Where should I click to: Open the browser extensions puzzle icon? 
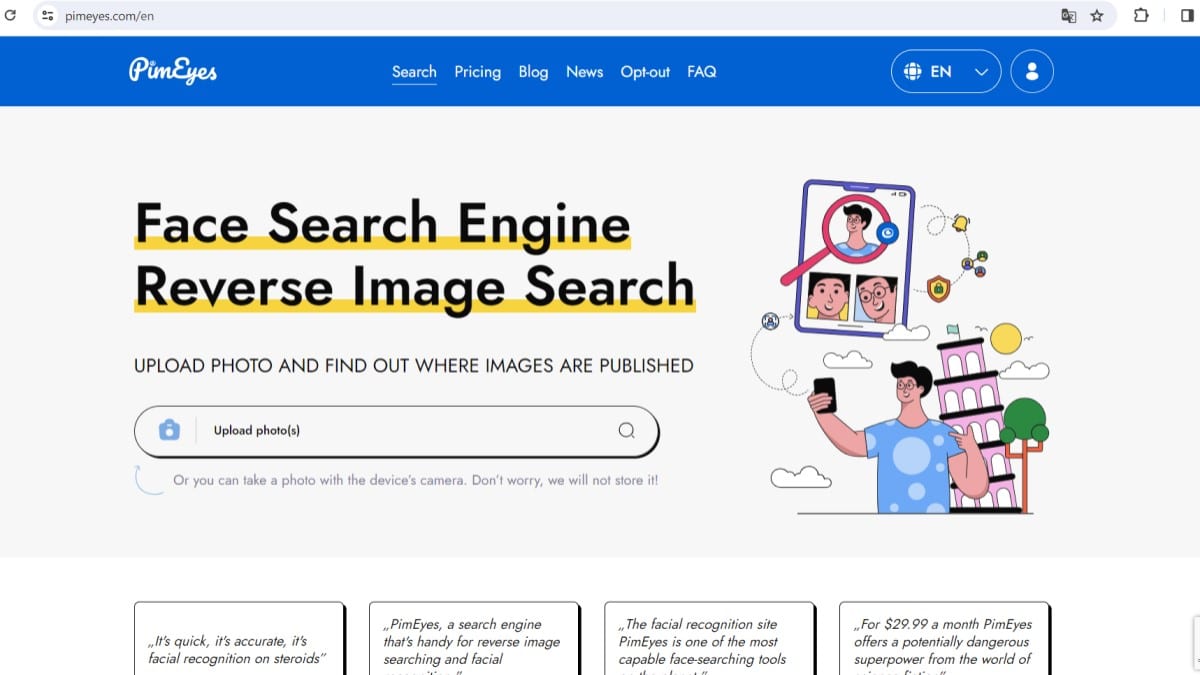pos(1141,16)
